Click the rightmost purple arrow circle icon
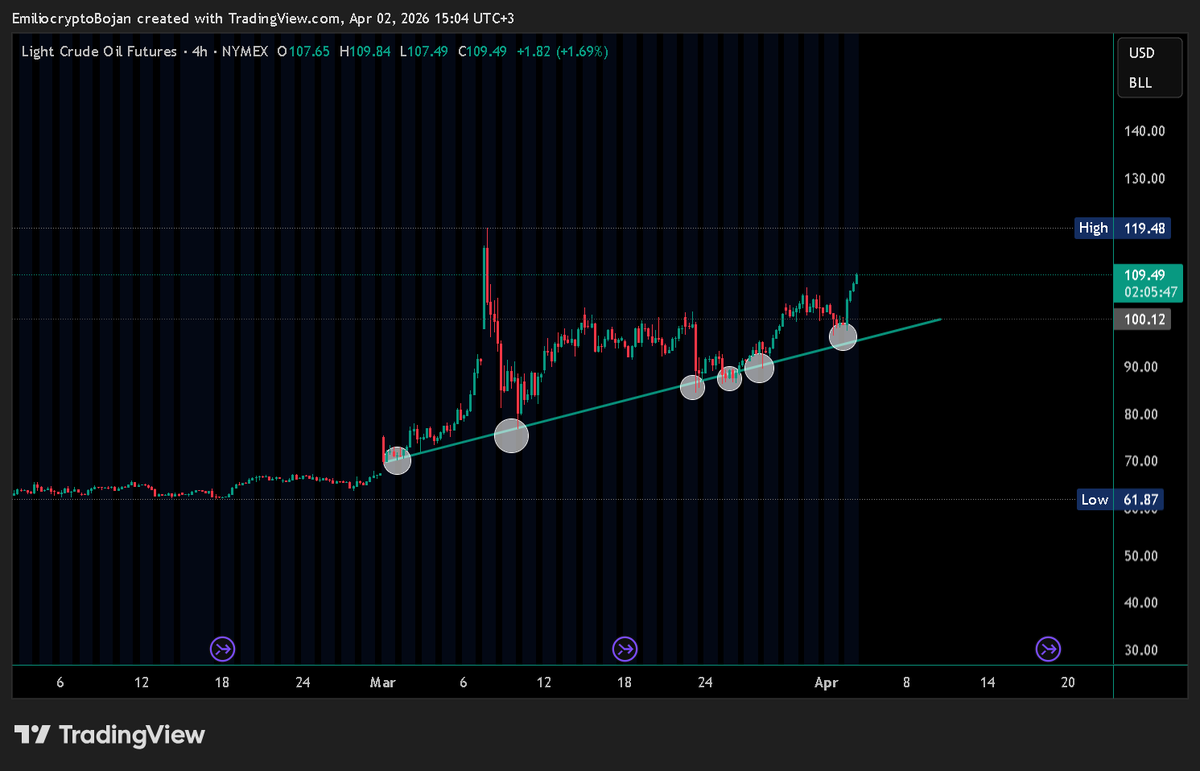The height and width of the screenshot is (771, 1200). click(x=1048, y=649)
